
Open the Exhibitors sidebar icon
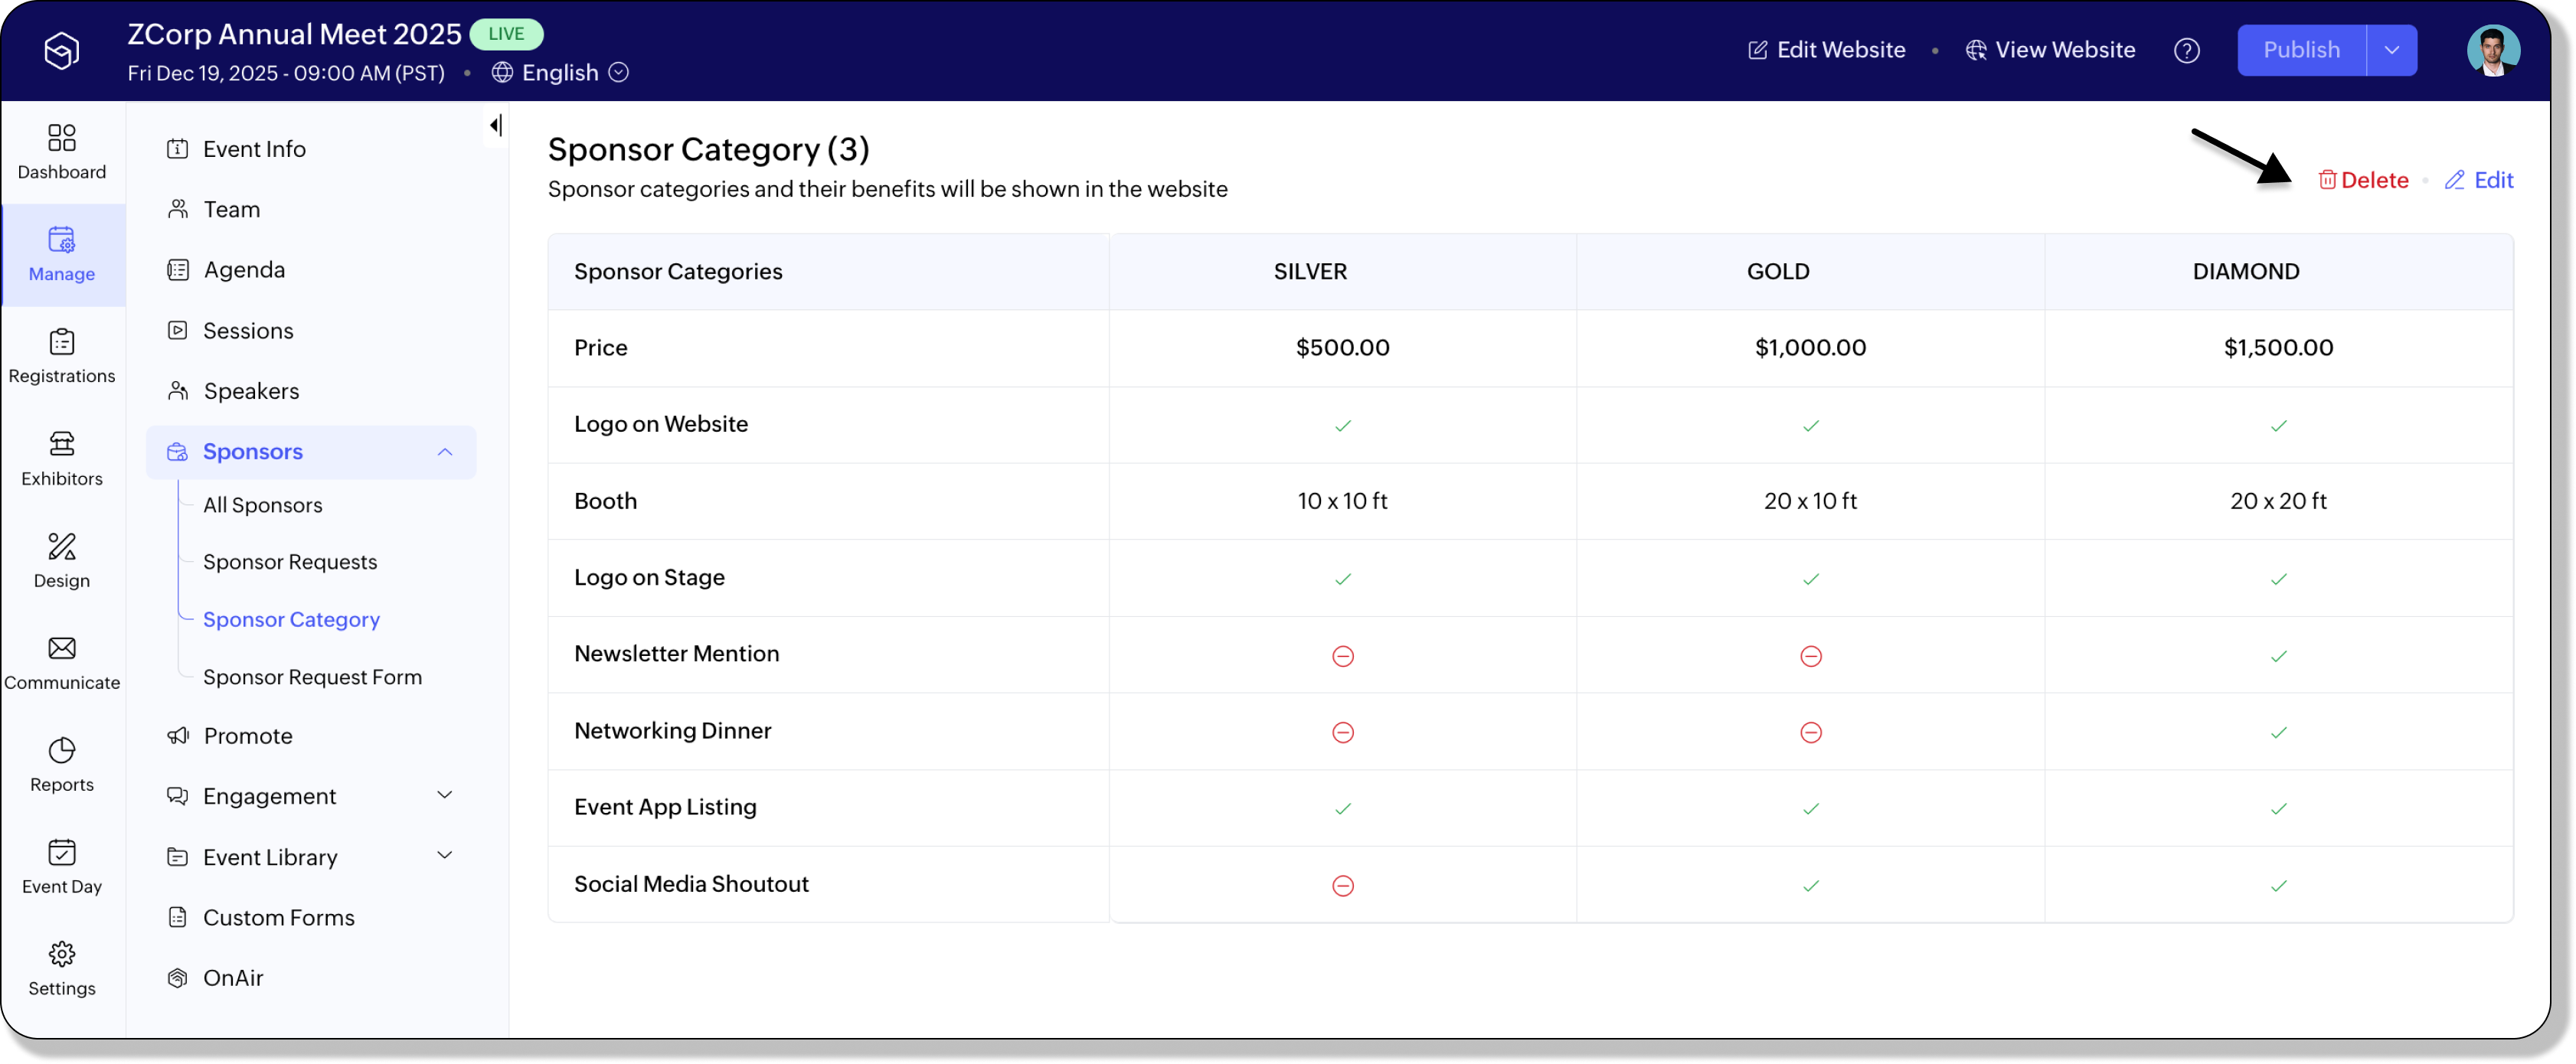tap(61, 444)
